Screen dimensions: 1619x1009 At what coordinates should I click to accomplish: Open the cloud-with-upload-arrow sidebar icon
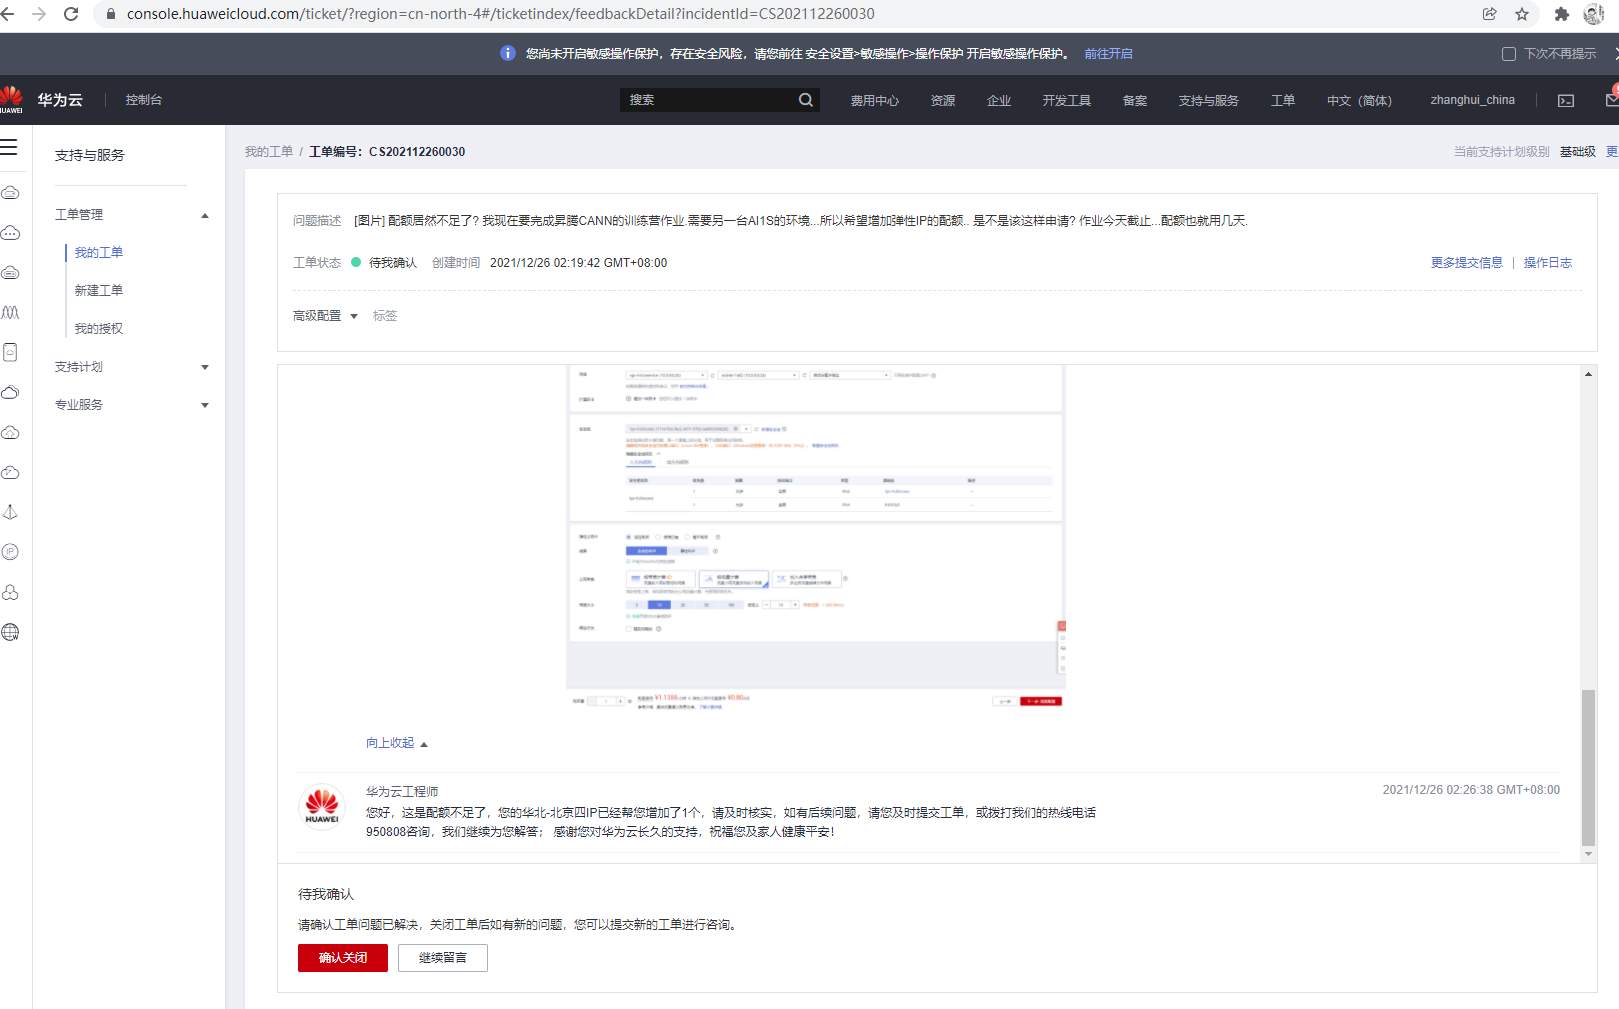[10, 432]
